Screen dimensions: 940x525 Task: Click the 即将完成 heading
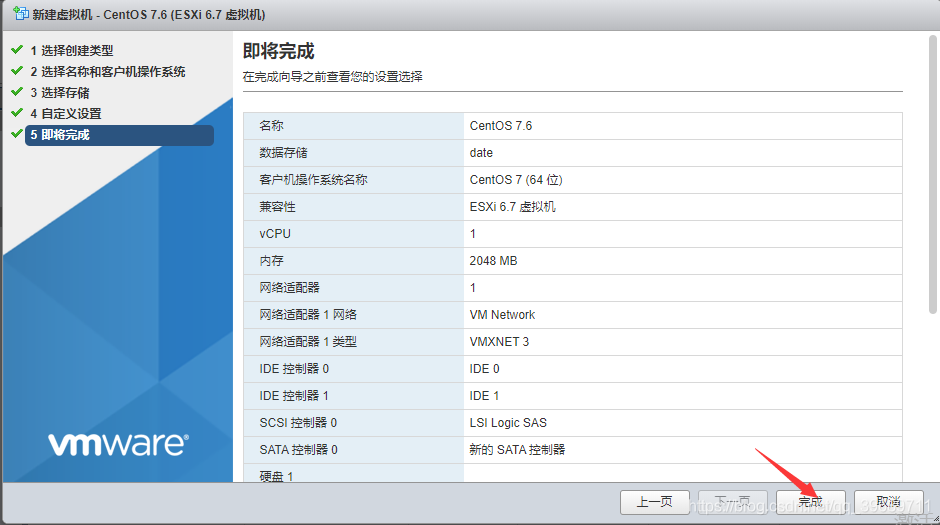click(x=279, y=51)
